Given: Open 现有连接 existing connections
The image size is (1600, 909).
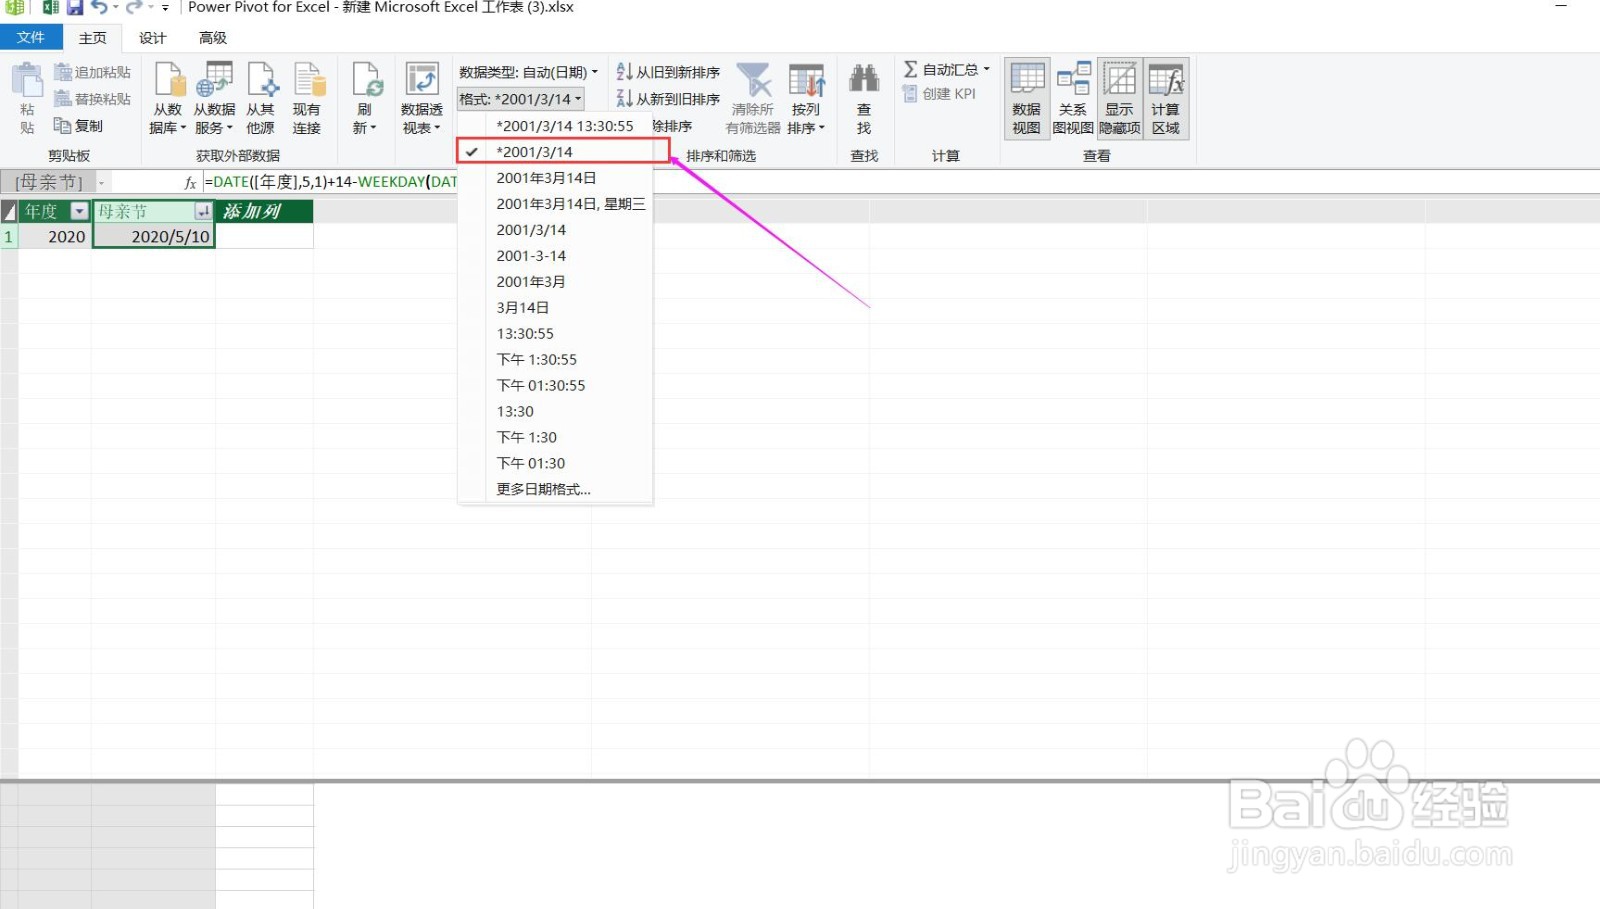Looking at the screenshot, I should (x=307, y=98).
